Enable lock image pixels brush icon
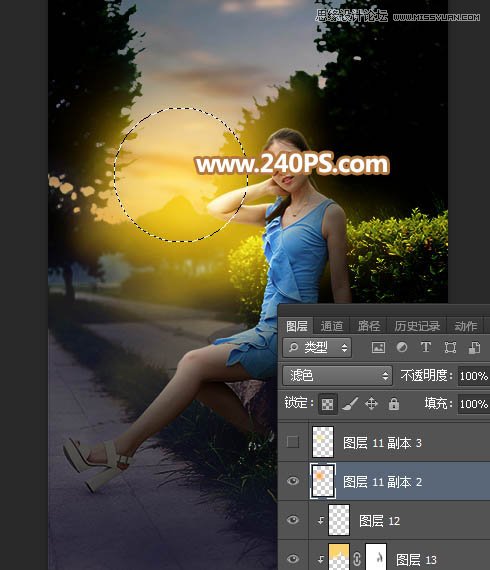This screenshot has width=490, height=570. click(x=350, y=404)
